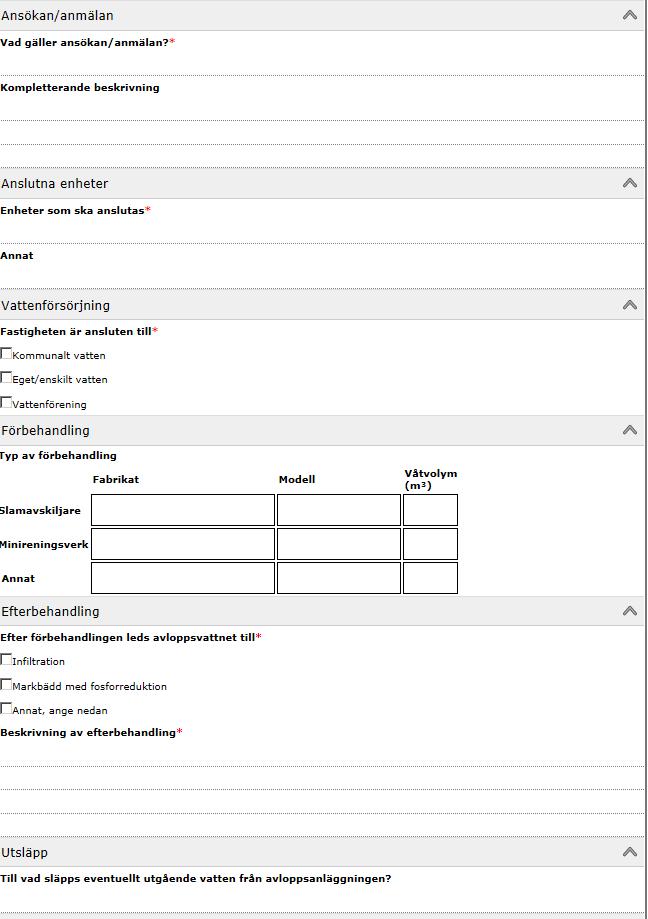
Task: Click the Vattenförsörjning section heading
Action: pyautogui.click(x=56, y=305)
